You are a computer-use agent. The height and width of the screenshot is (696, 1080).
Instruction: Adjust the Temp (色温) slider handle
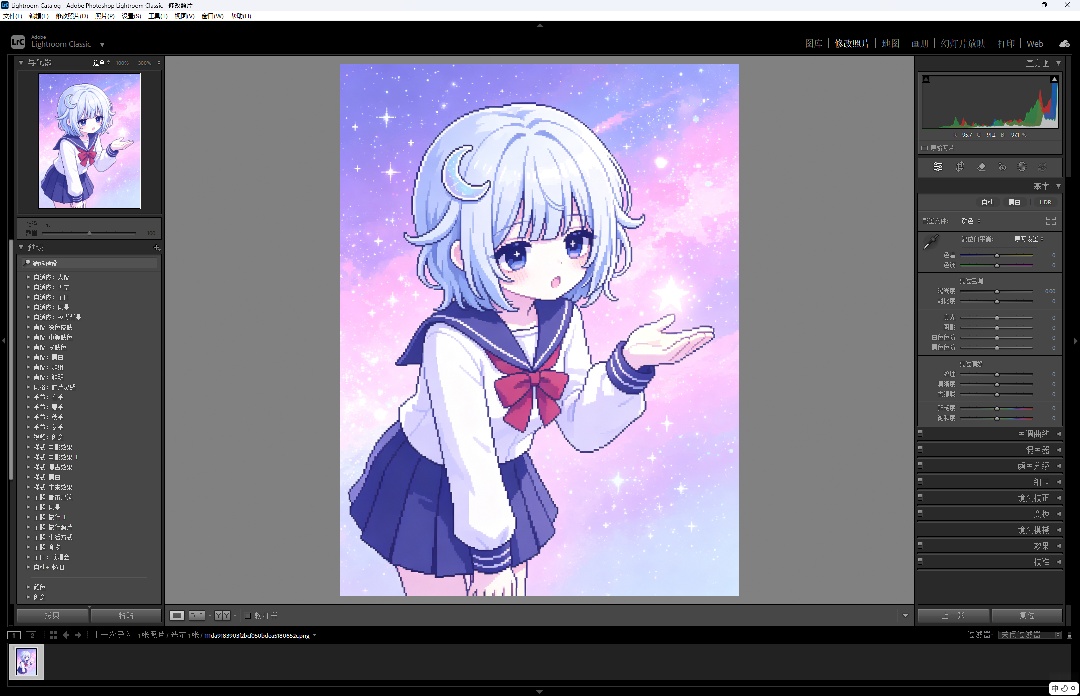click(997, 256)
